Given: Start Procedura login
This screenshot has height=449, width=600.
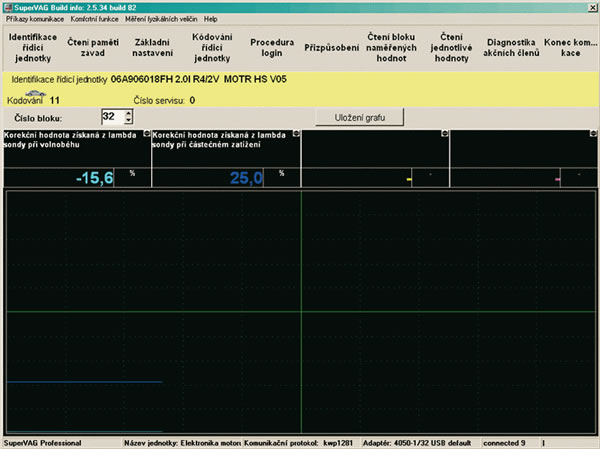Looking at the screenshot, I should pyautogui.click(x=272, y=48).
